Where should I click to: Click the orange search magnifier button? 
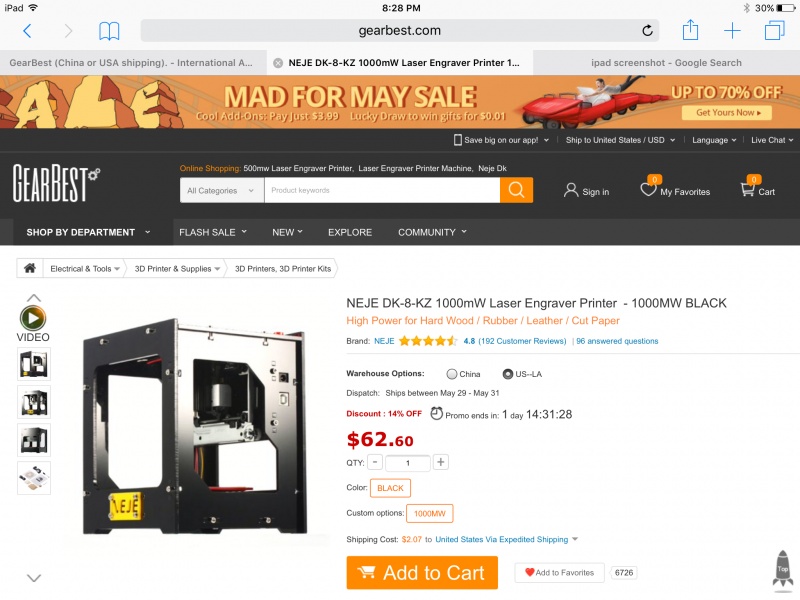(516, 190)
